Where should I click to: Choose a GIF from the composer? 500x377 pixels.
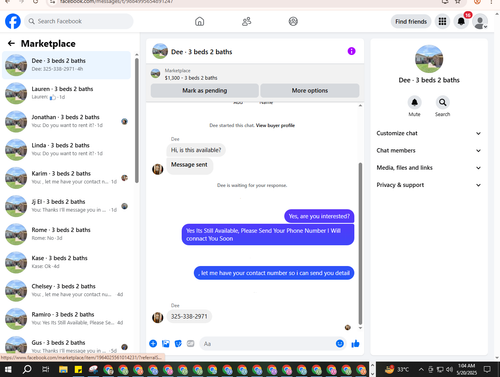(190, 344)
